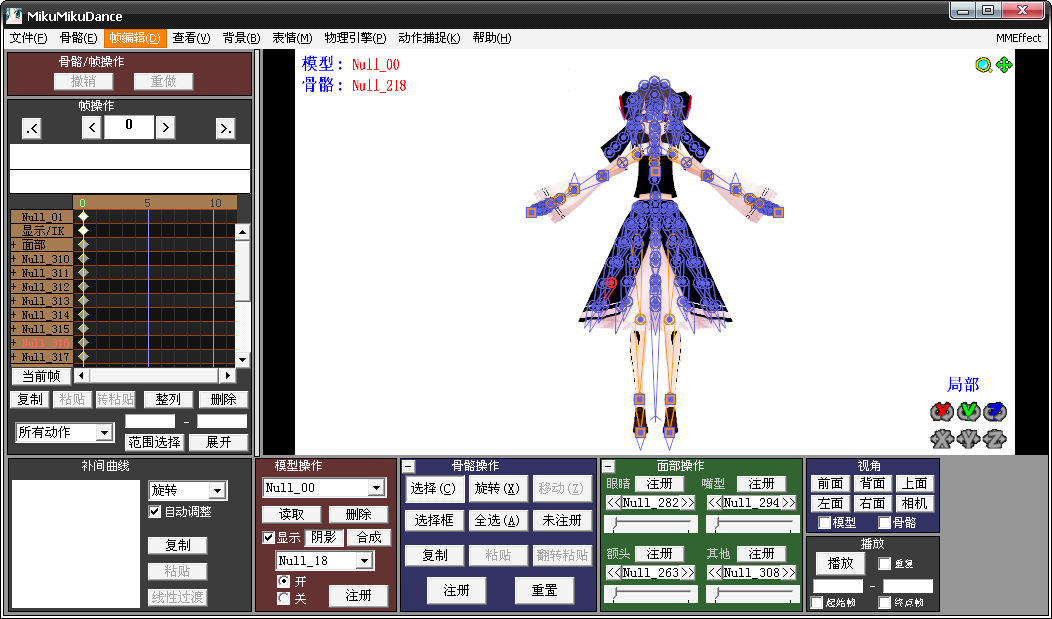Go to previous frame with < button

click(x=91, y=127)
